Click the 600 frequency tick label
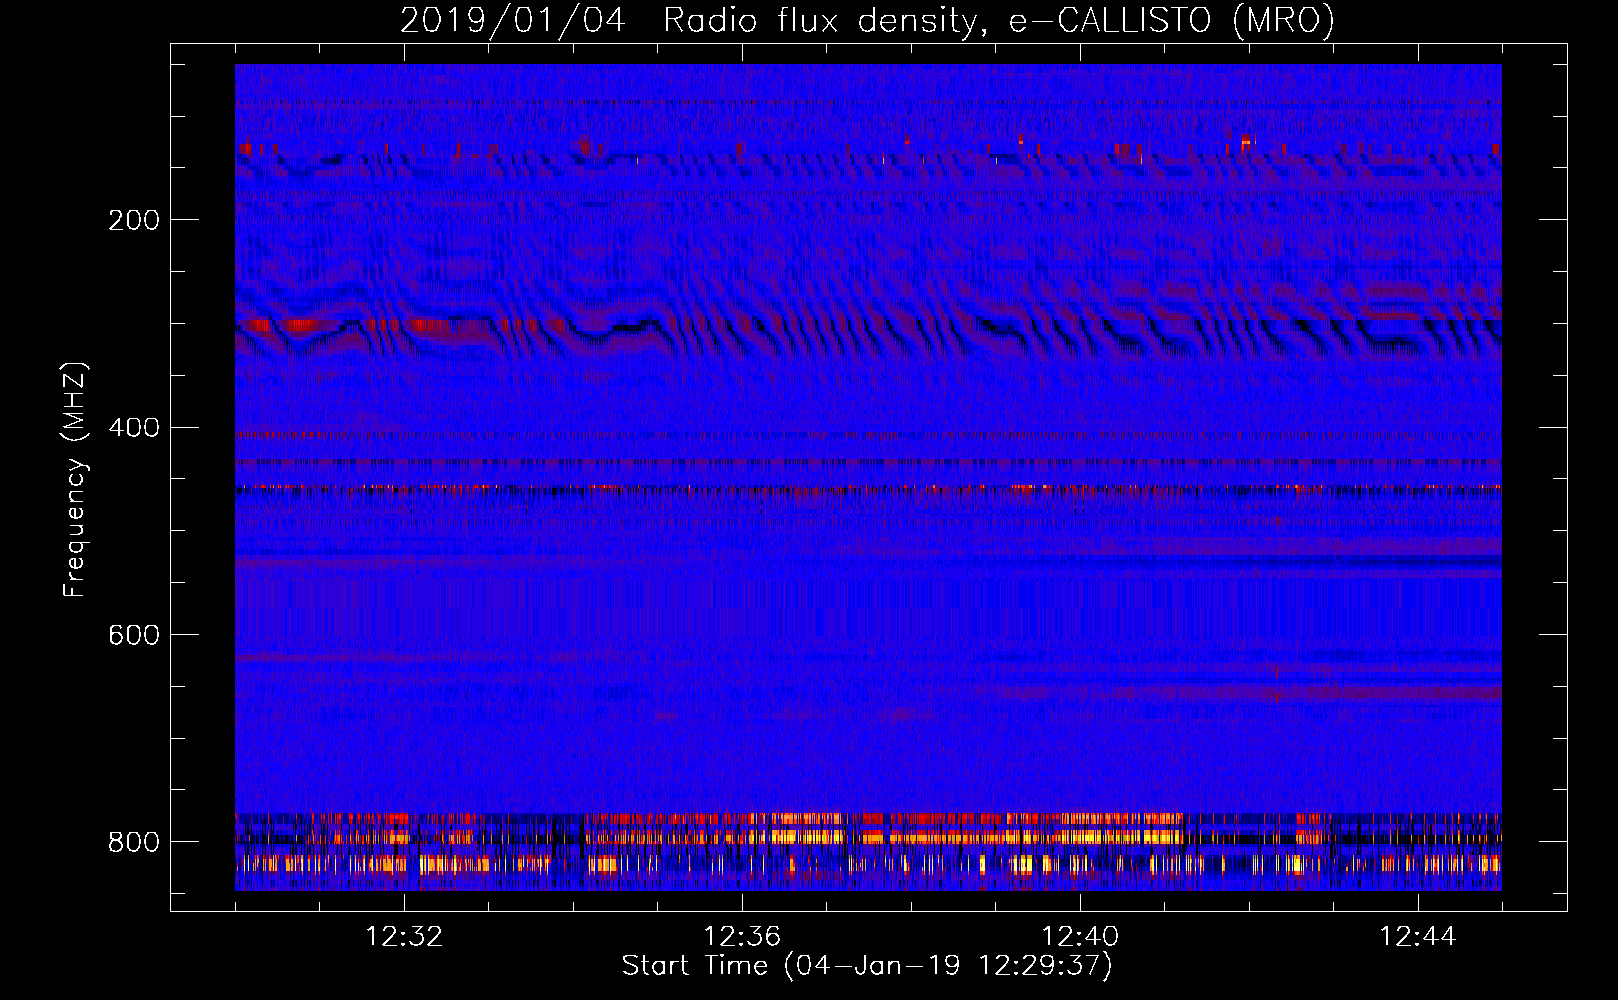1618x1000 pixels. [134, 636]
